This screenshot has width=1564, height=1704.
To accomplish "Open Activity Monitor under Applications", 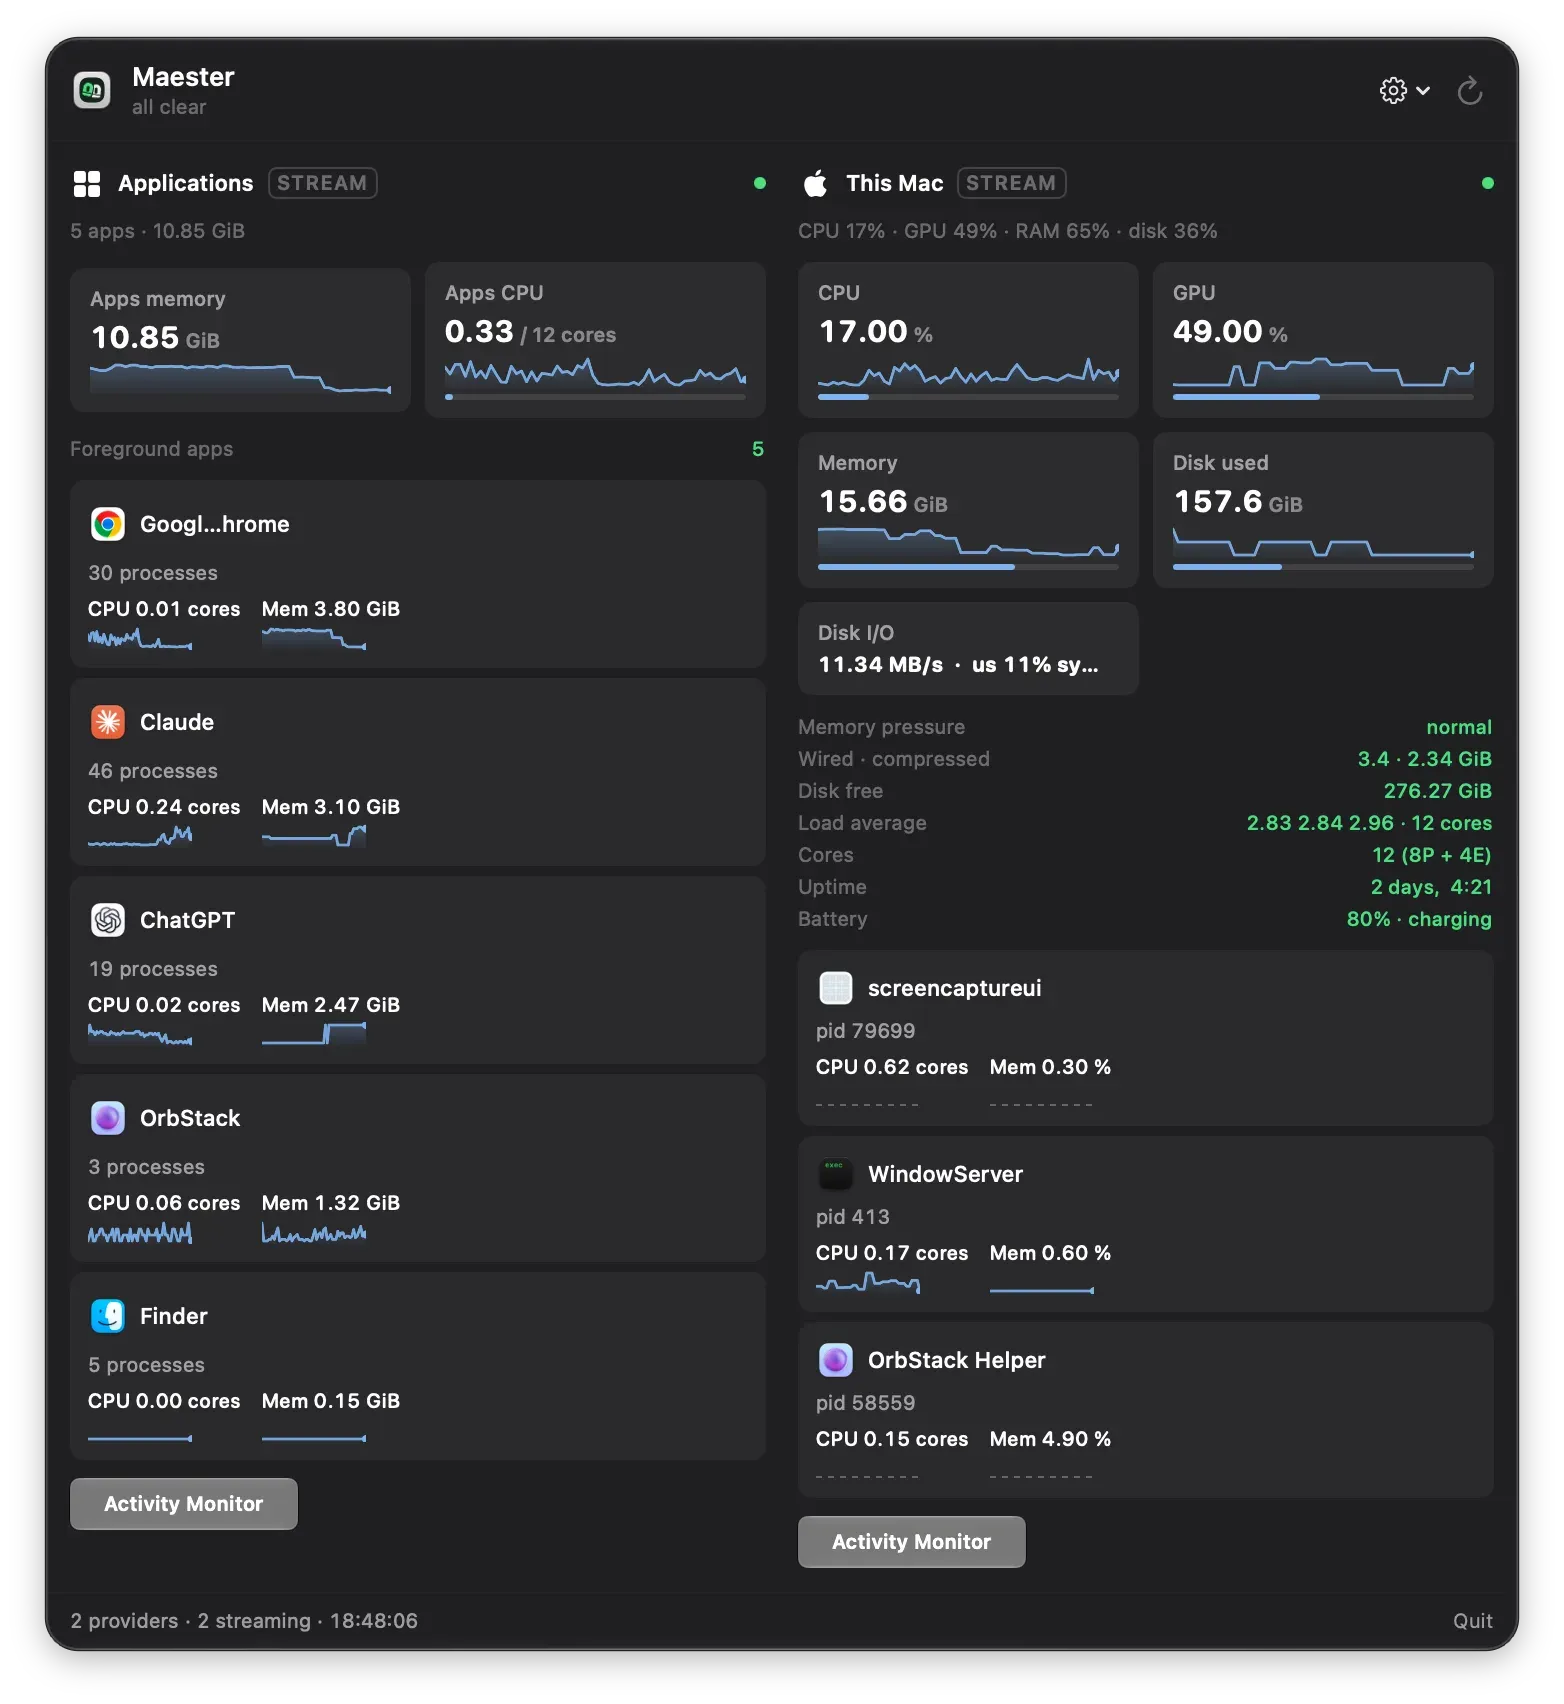I will (x=184, y=1504).
